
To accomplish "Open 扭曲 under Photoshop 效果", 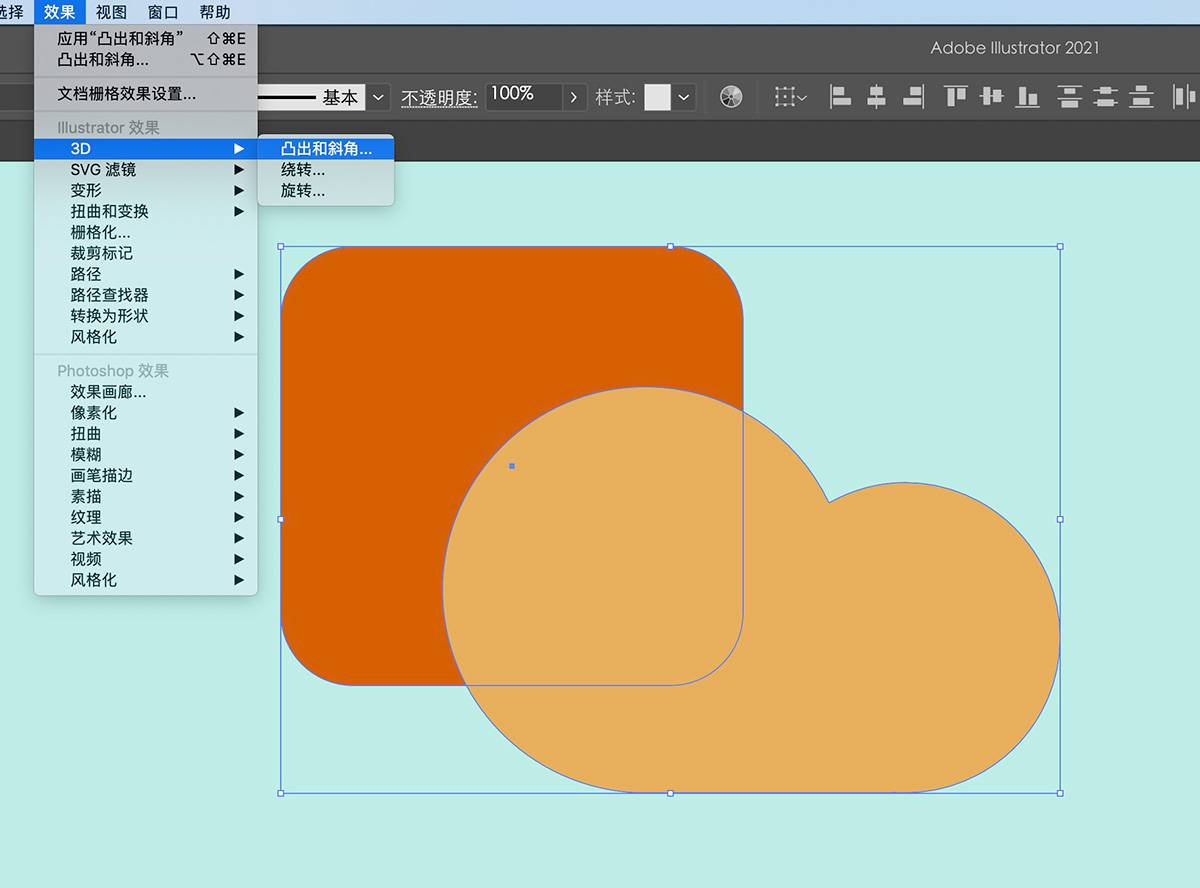I will coord(146,434).
